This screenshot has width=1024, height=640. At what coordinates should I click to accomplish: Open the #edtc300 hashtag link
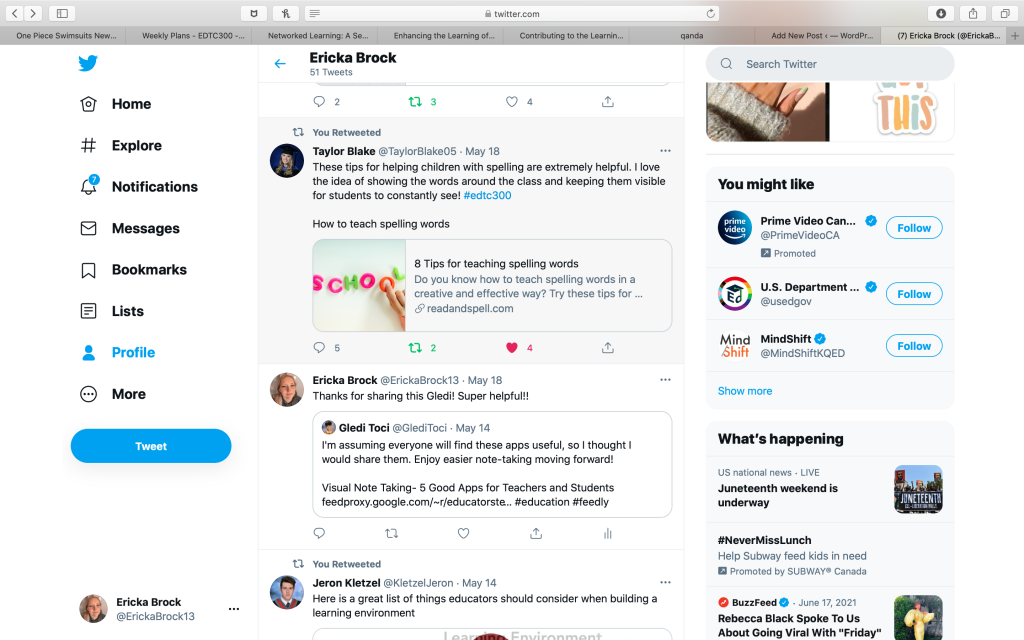coord(487,195)
